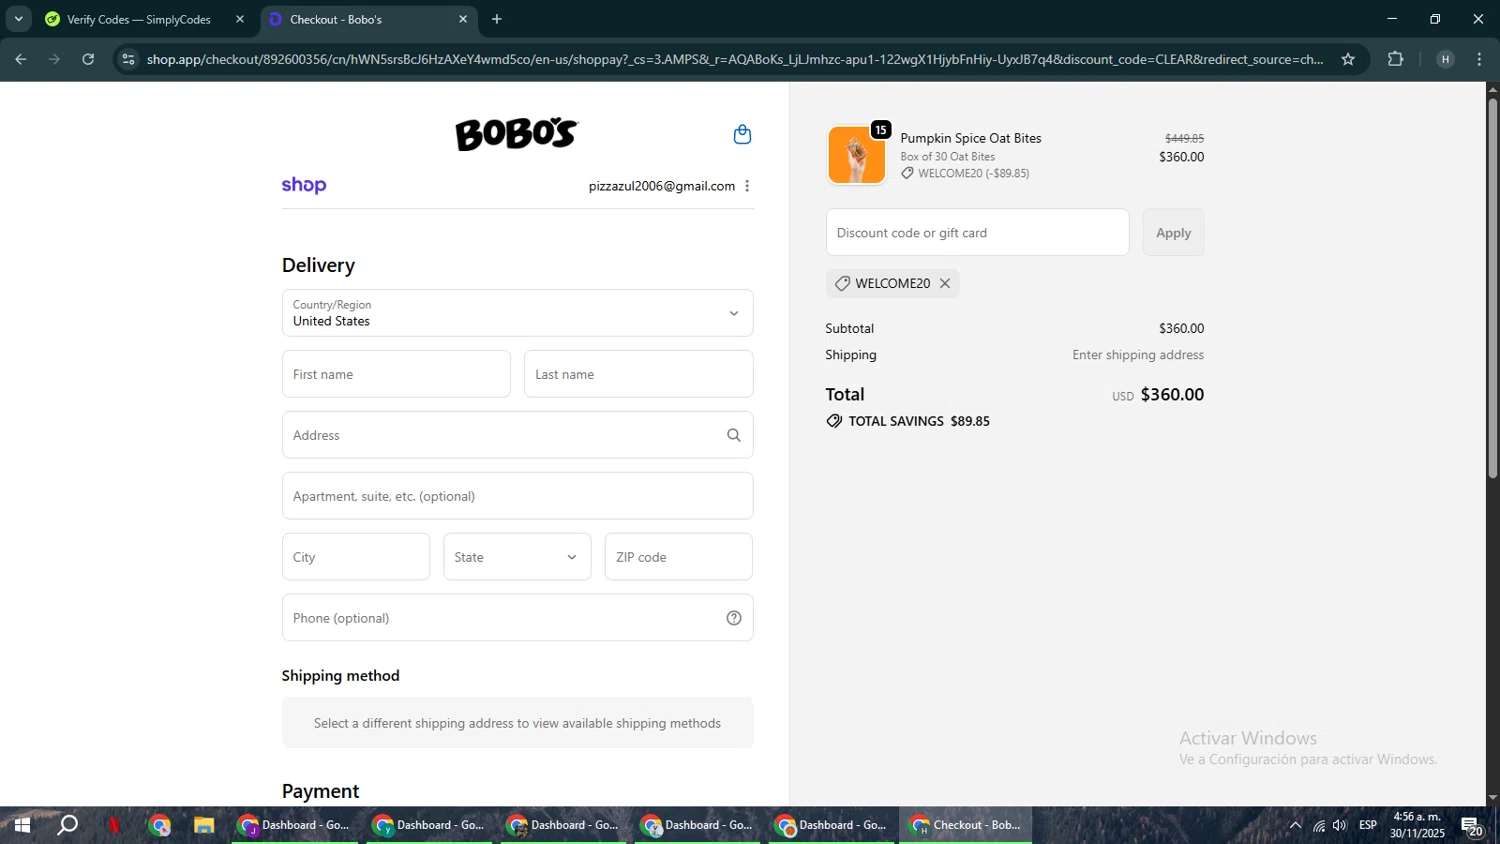The width and height of the screenshot is (1500, 844).
Task: View site information icon in address bar
Action: coord(128,59)
